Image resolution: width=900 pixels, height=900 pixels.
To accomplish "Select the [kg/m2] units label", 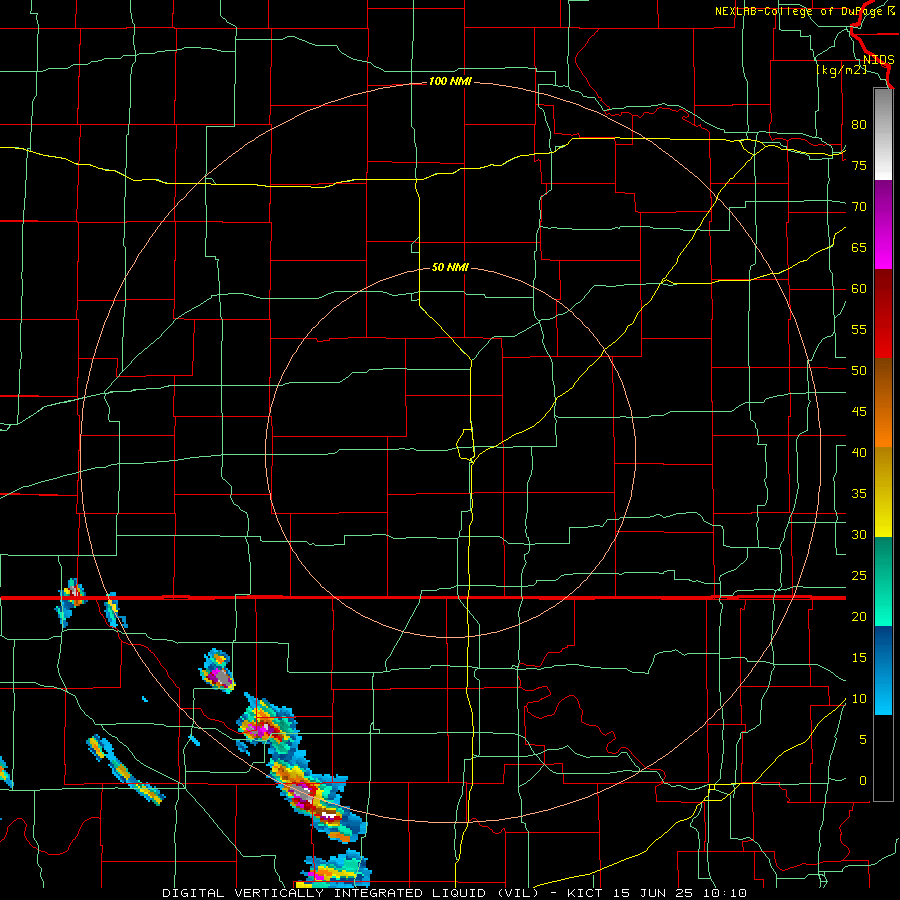I will (841, 70).
